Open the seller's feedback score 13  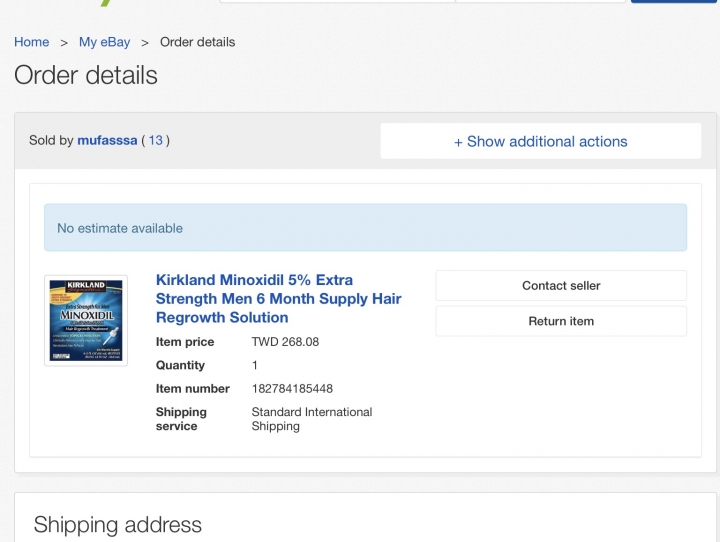coord(155,140)
